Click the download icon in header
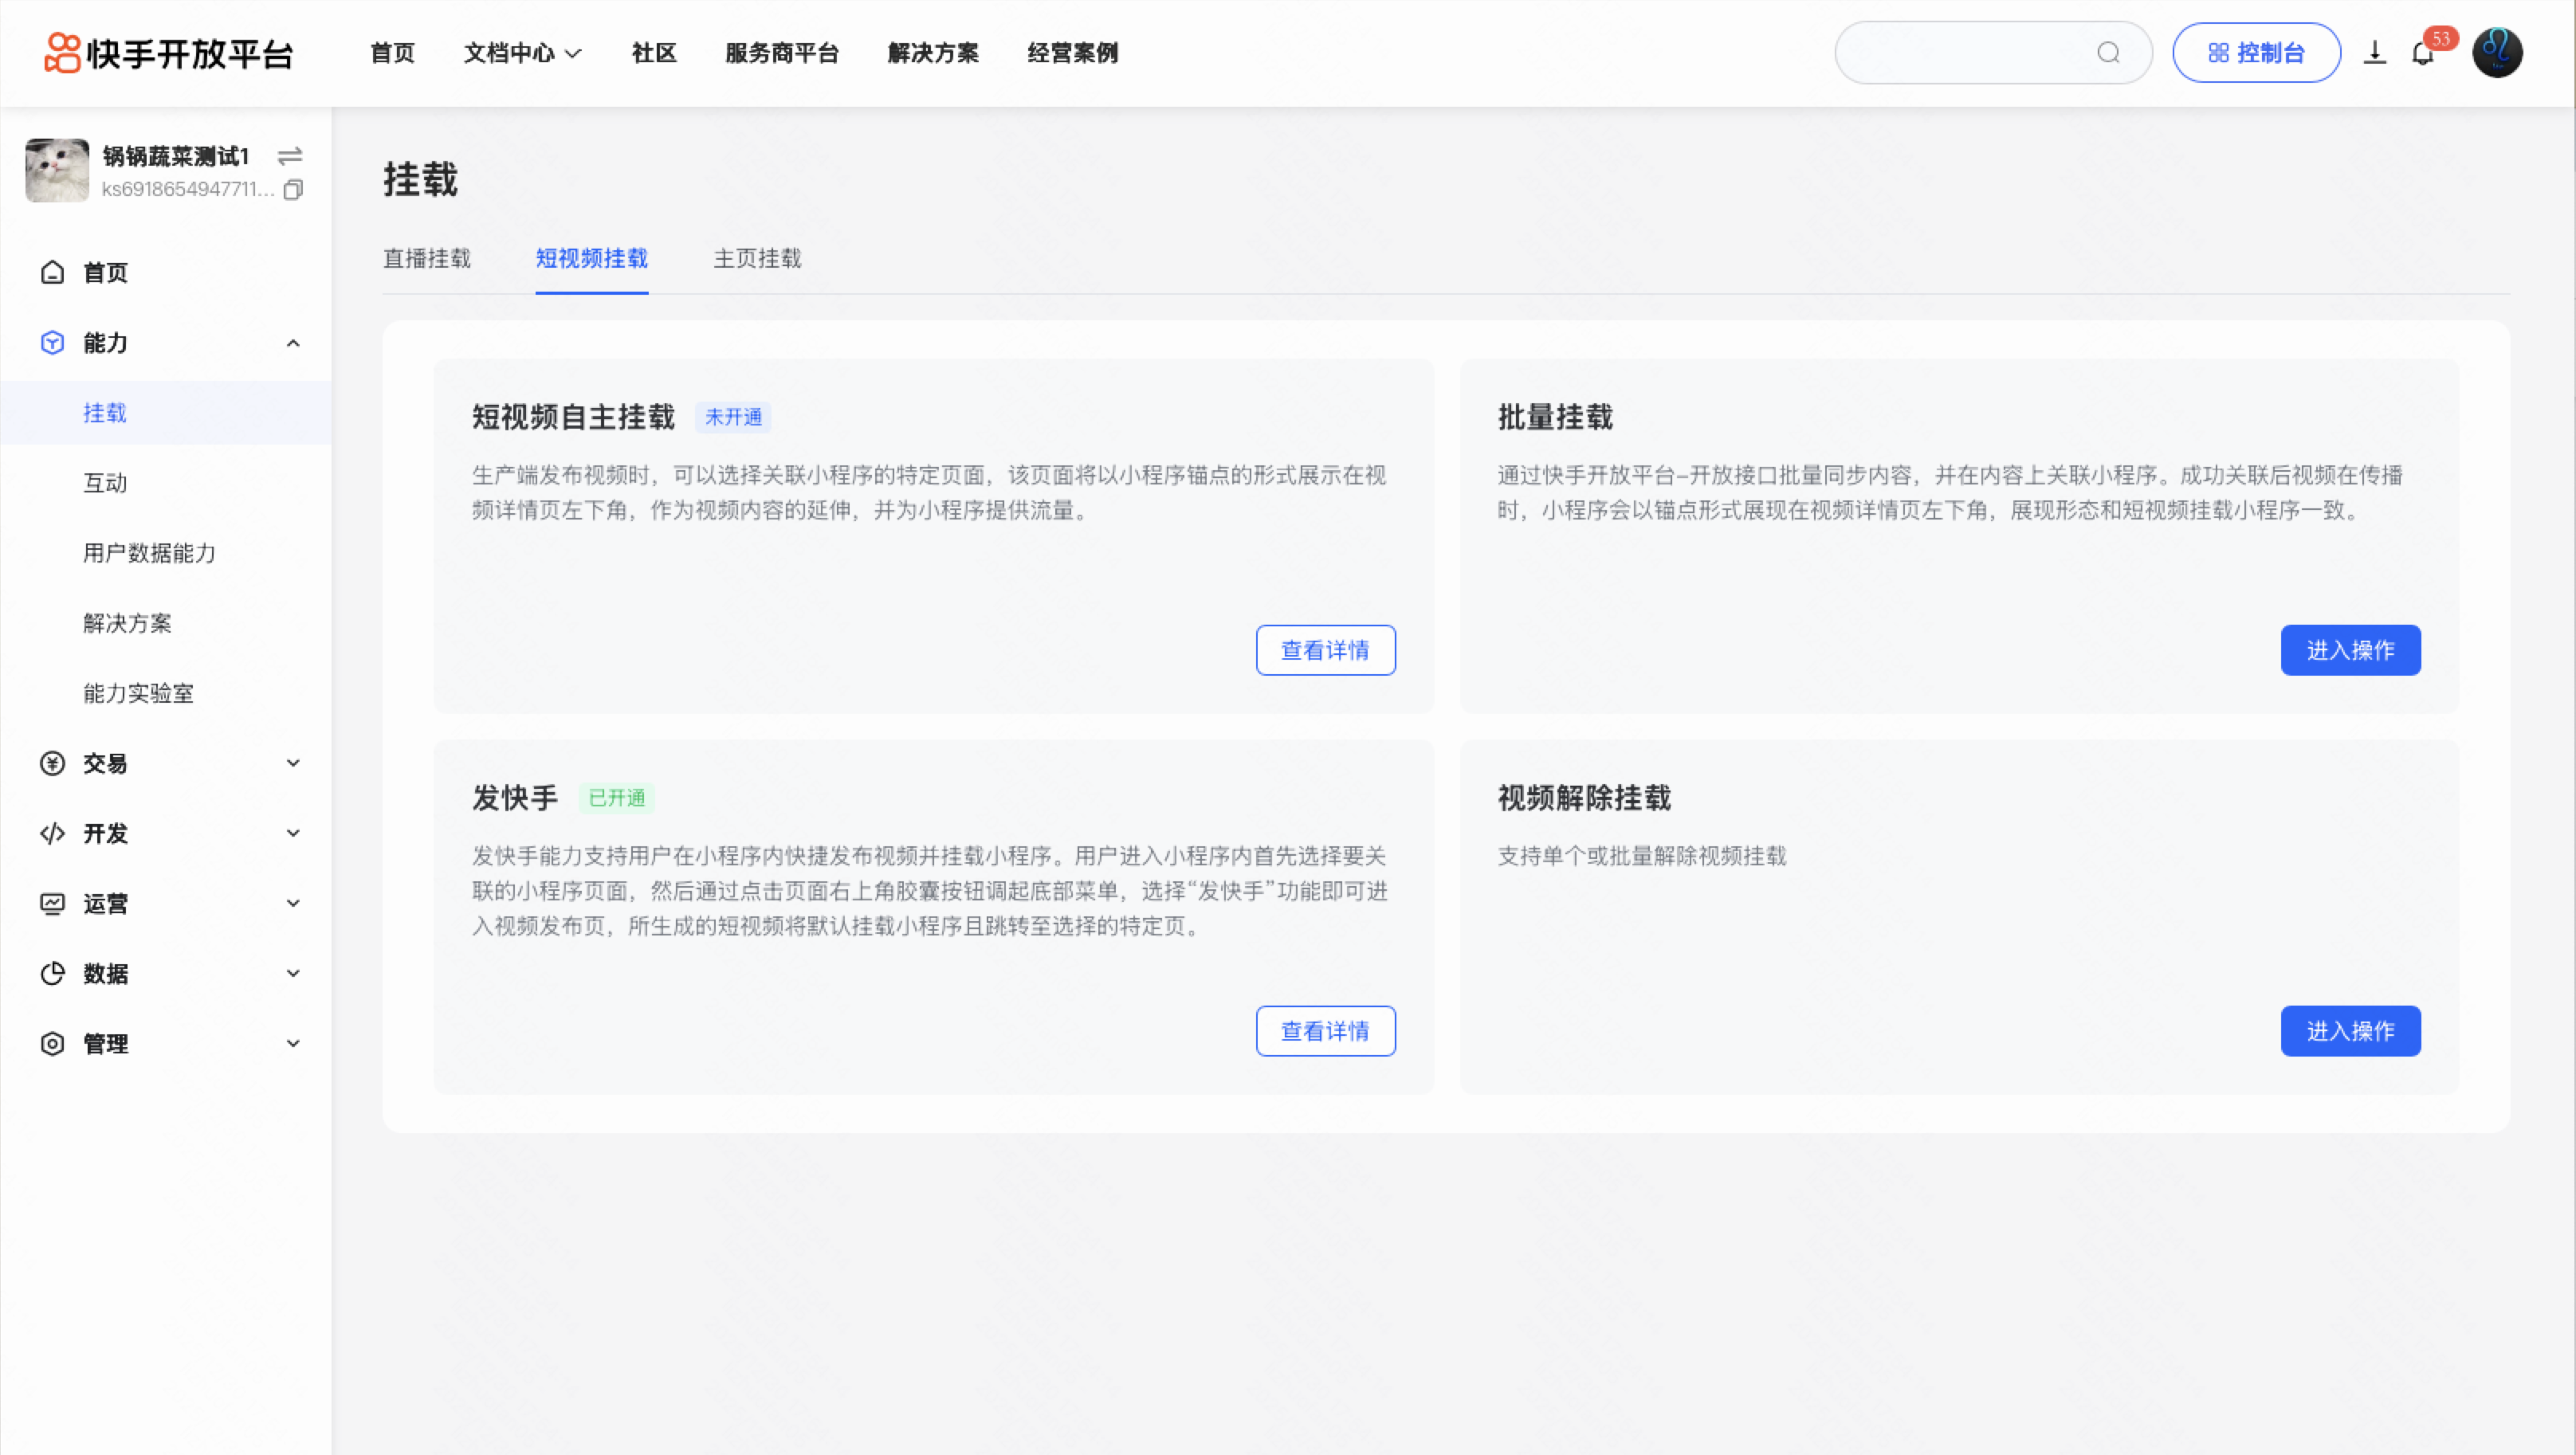Screen dimensions: 2576x1455 (2374, 53)
